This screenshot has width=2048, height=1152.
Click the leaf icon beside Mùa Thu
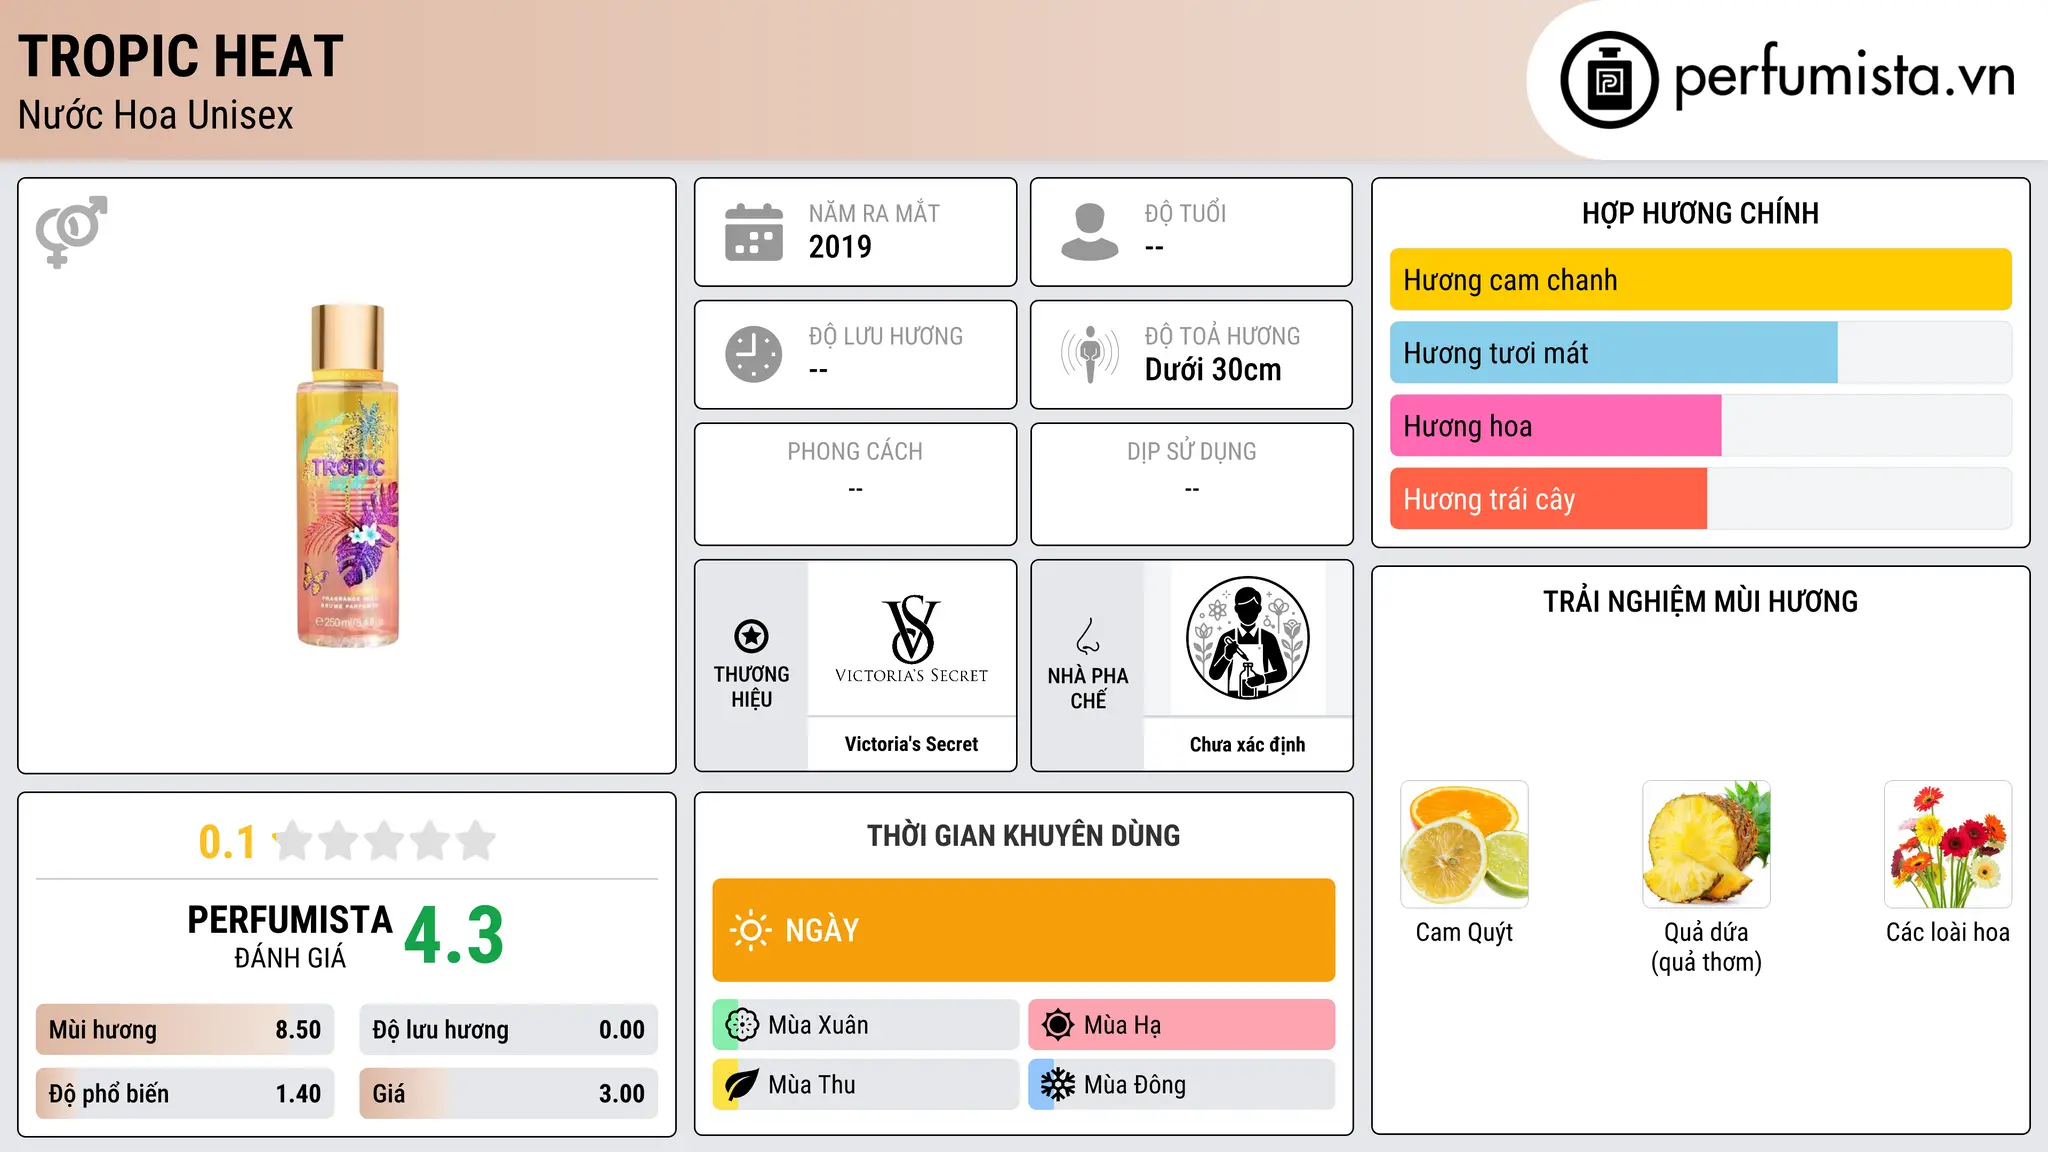click(742, 1085)
